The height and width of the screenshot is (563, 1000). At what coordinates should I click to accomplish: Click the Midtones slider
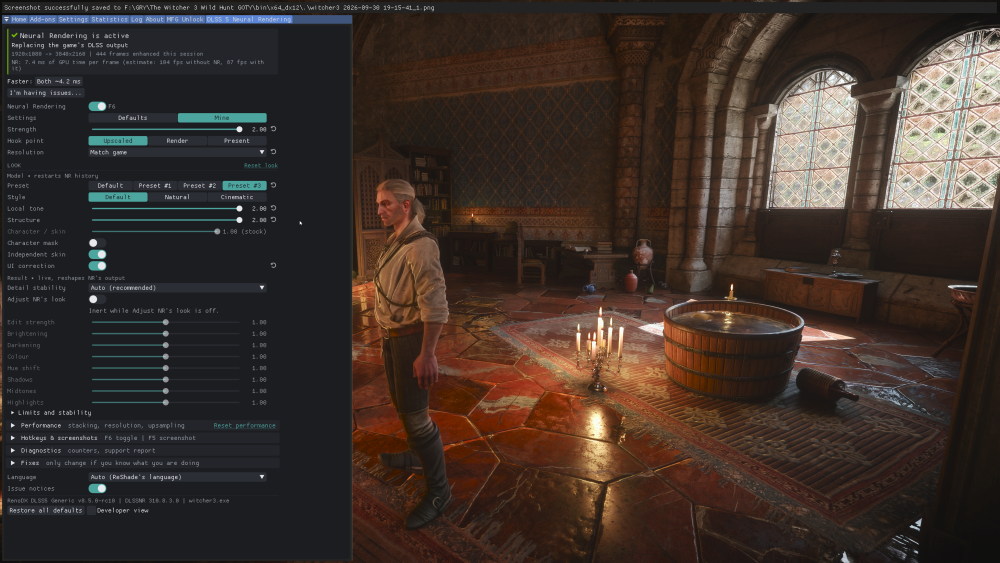click(x=166, y=391)
